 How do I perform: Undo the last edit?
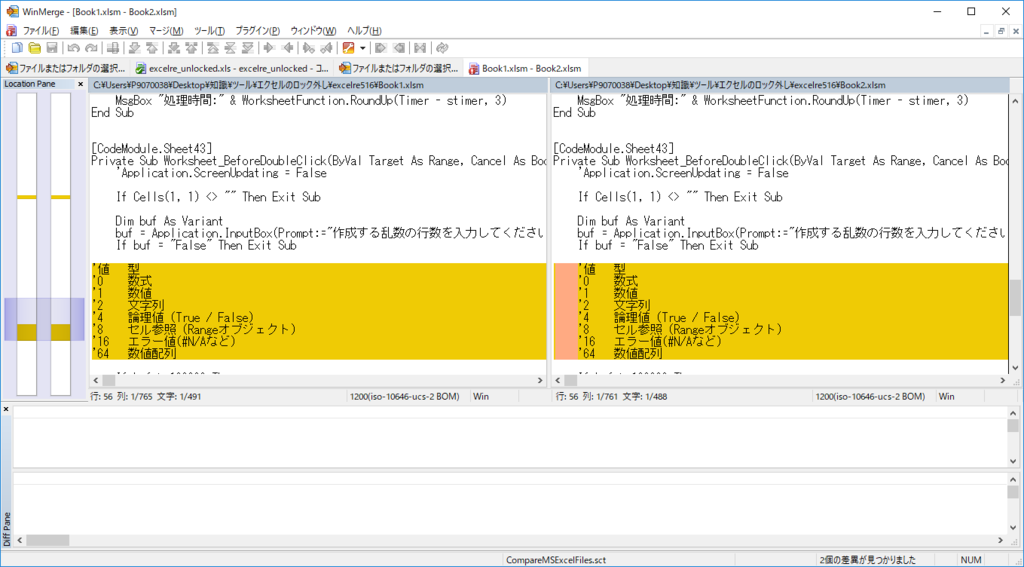pos(73,48)
